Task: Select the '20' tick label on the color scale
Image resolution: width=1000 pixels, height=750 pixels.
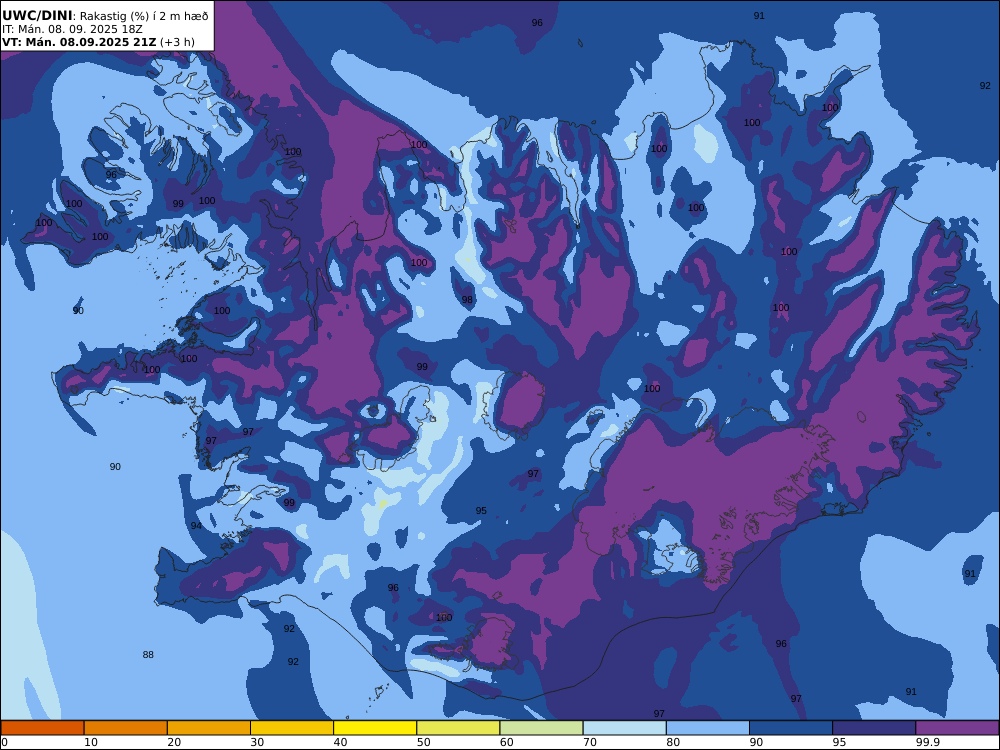Action: click(x=174, y=742)
